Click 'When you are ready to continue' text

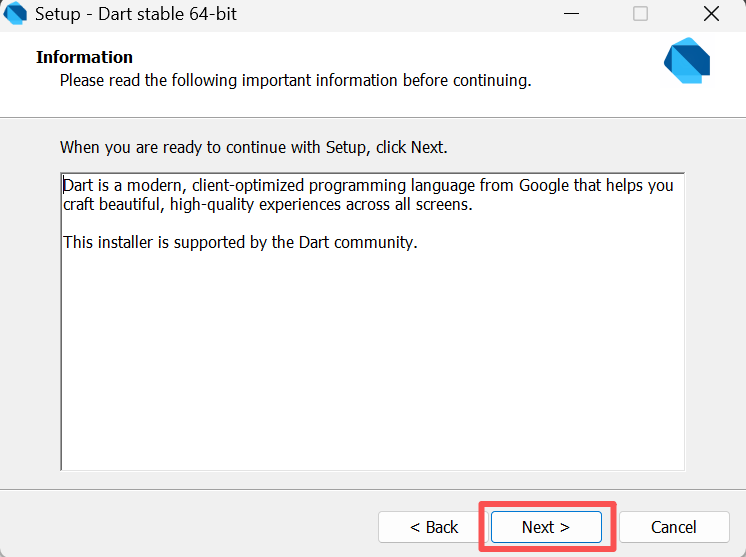coord(254,147)
